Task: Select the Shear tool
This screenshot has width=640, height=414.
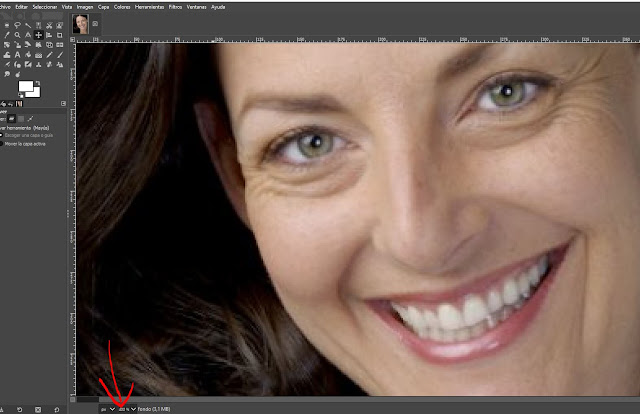Action: [x=28, y=45]
